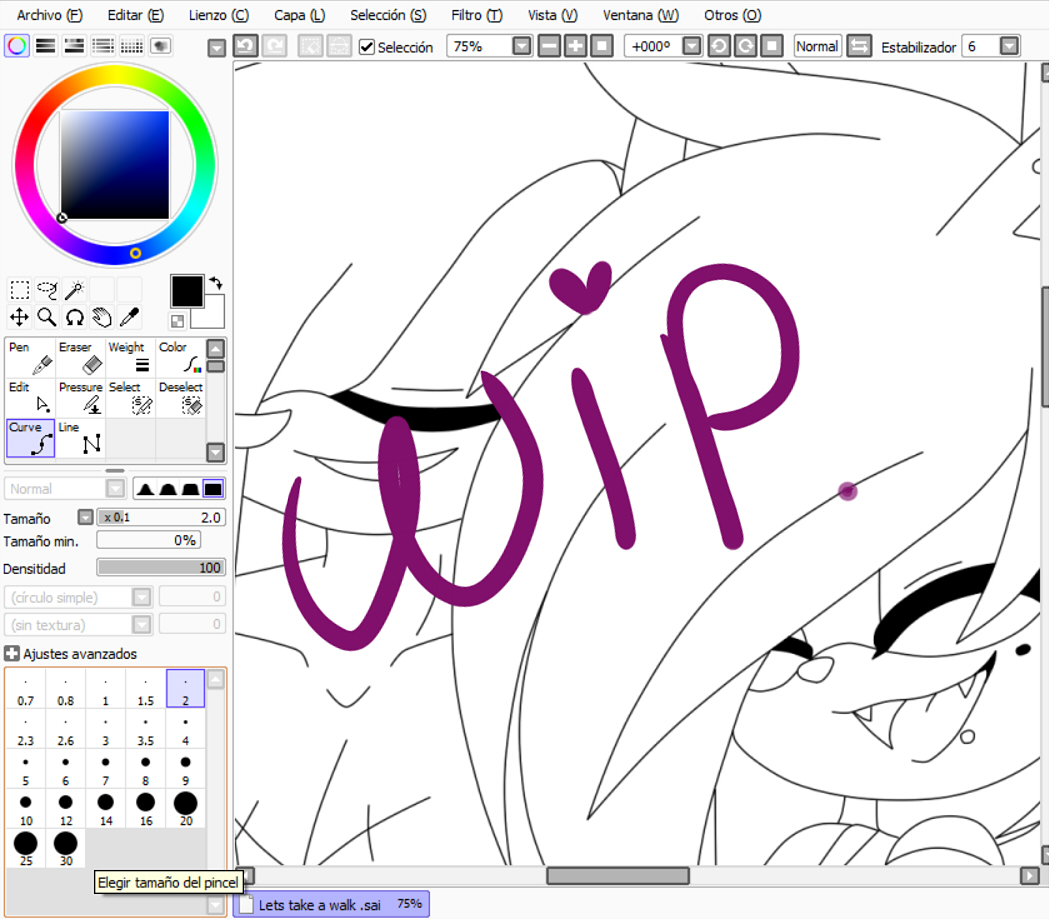Toggle the transparent color icon

[x=177, y=321]
